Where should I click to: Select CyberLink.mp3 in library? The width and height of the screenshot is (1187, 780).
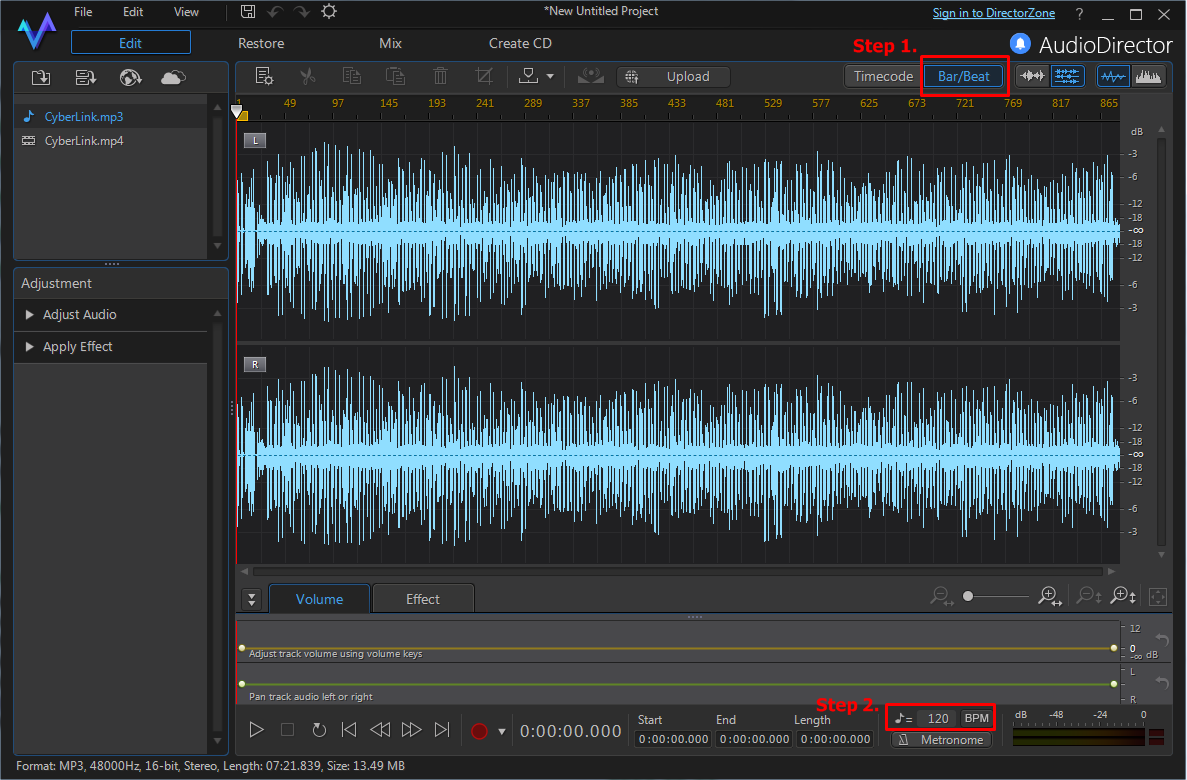click(x=111, y=117)
